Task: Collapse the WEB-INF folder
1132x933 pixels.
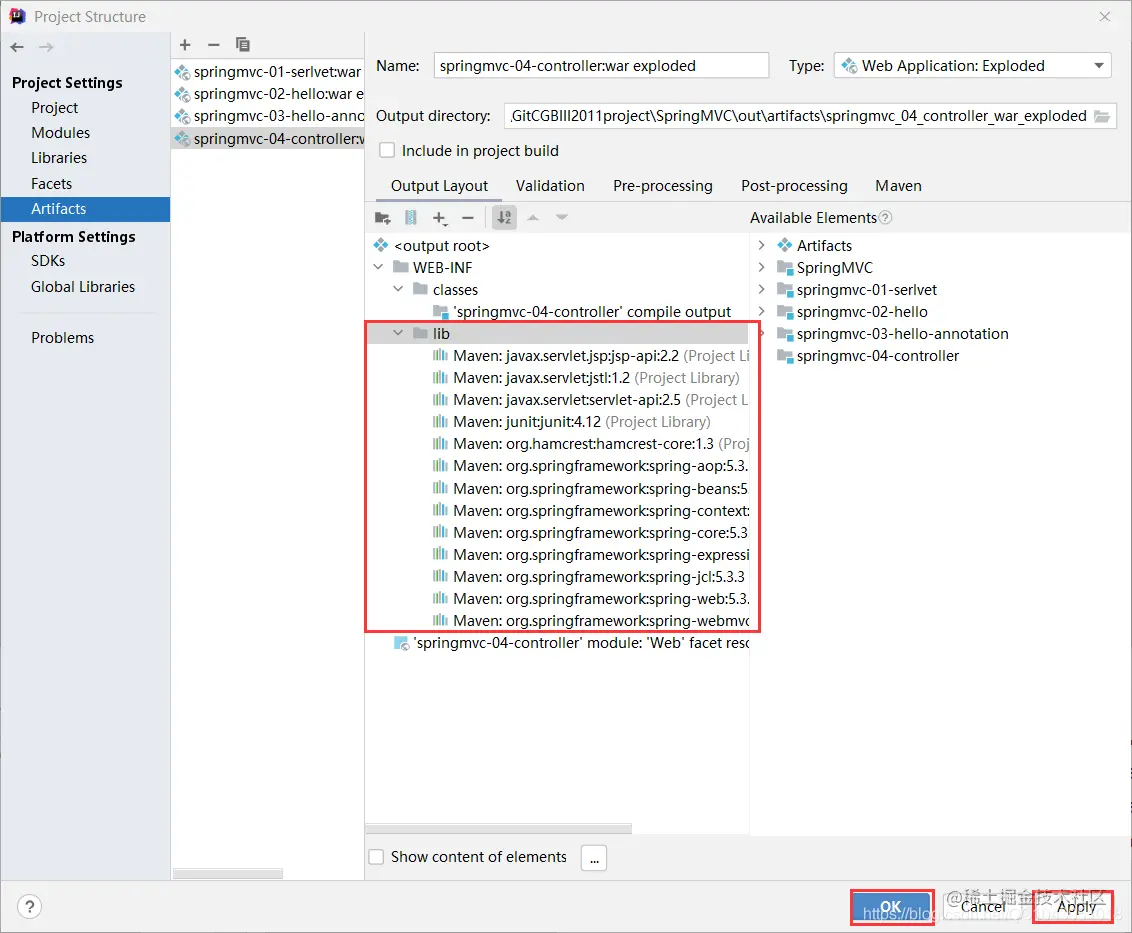Action: tap(378, 267)
